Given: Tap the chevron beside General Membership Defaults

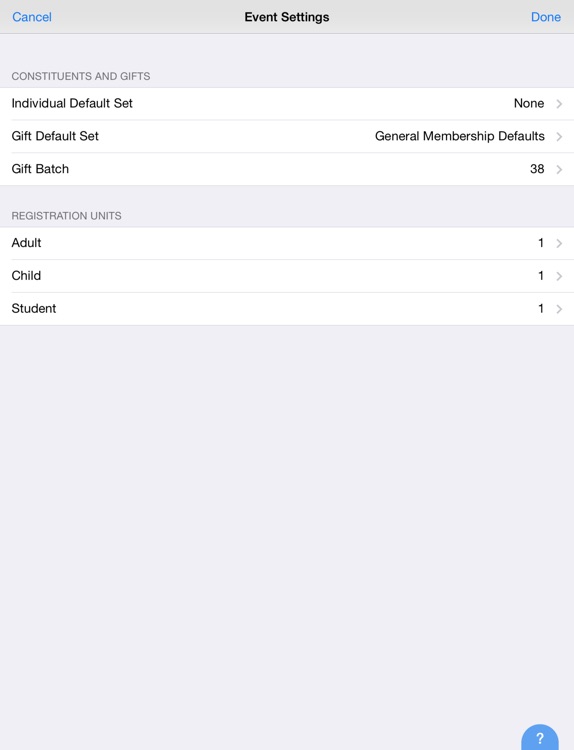Looking at the screenshot, I should click(559, 137).
